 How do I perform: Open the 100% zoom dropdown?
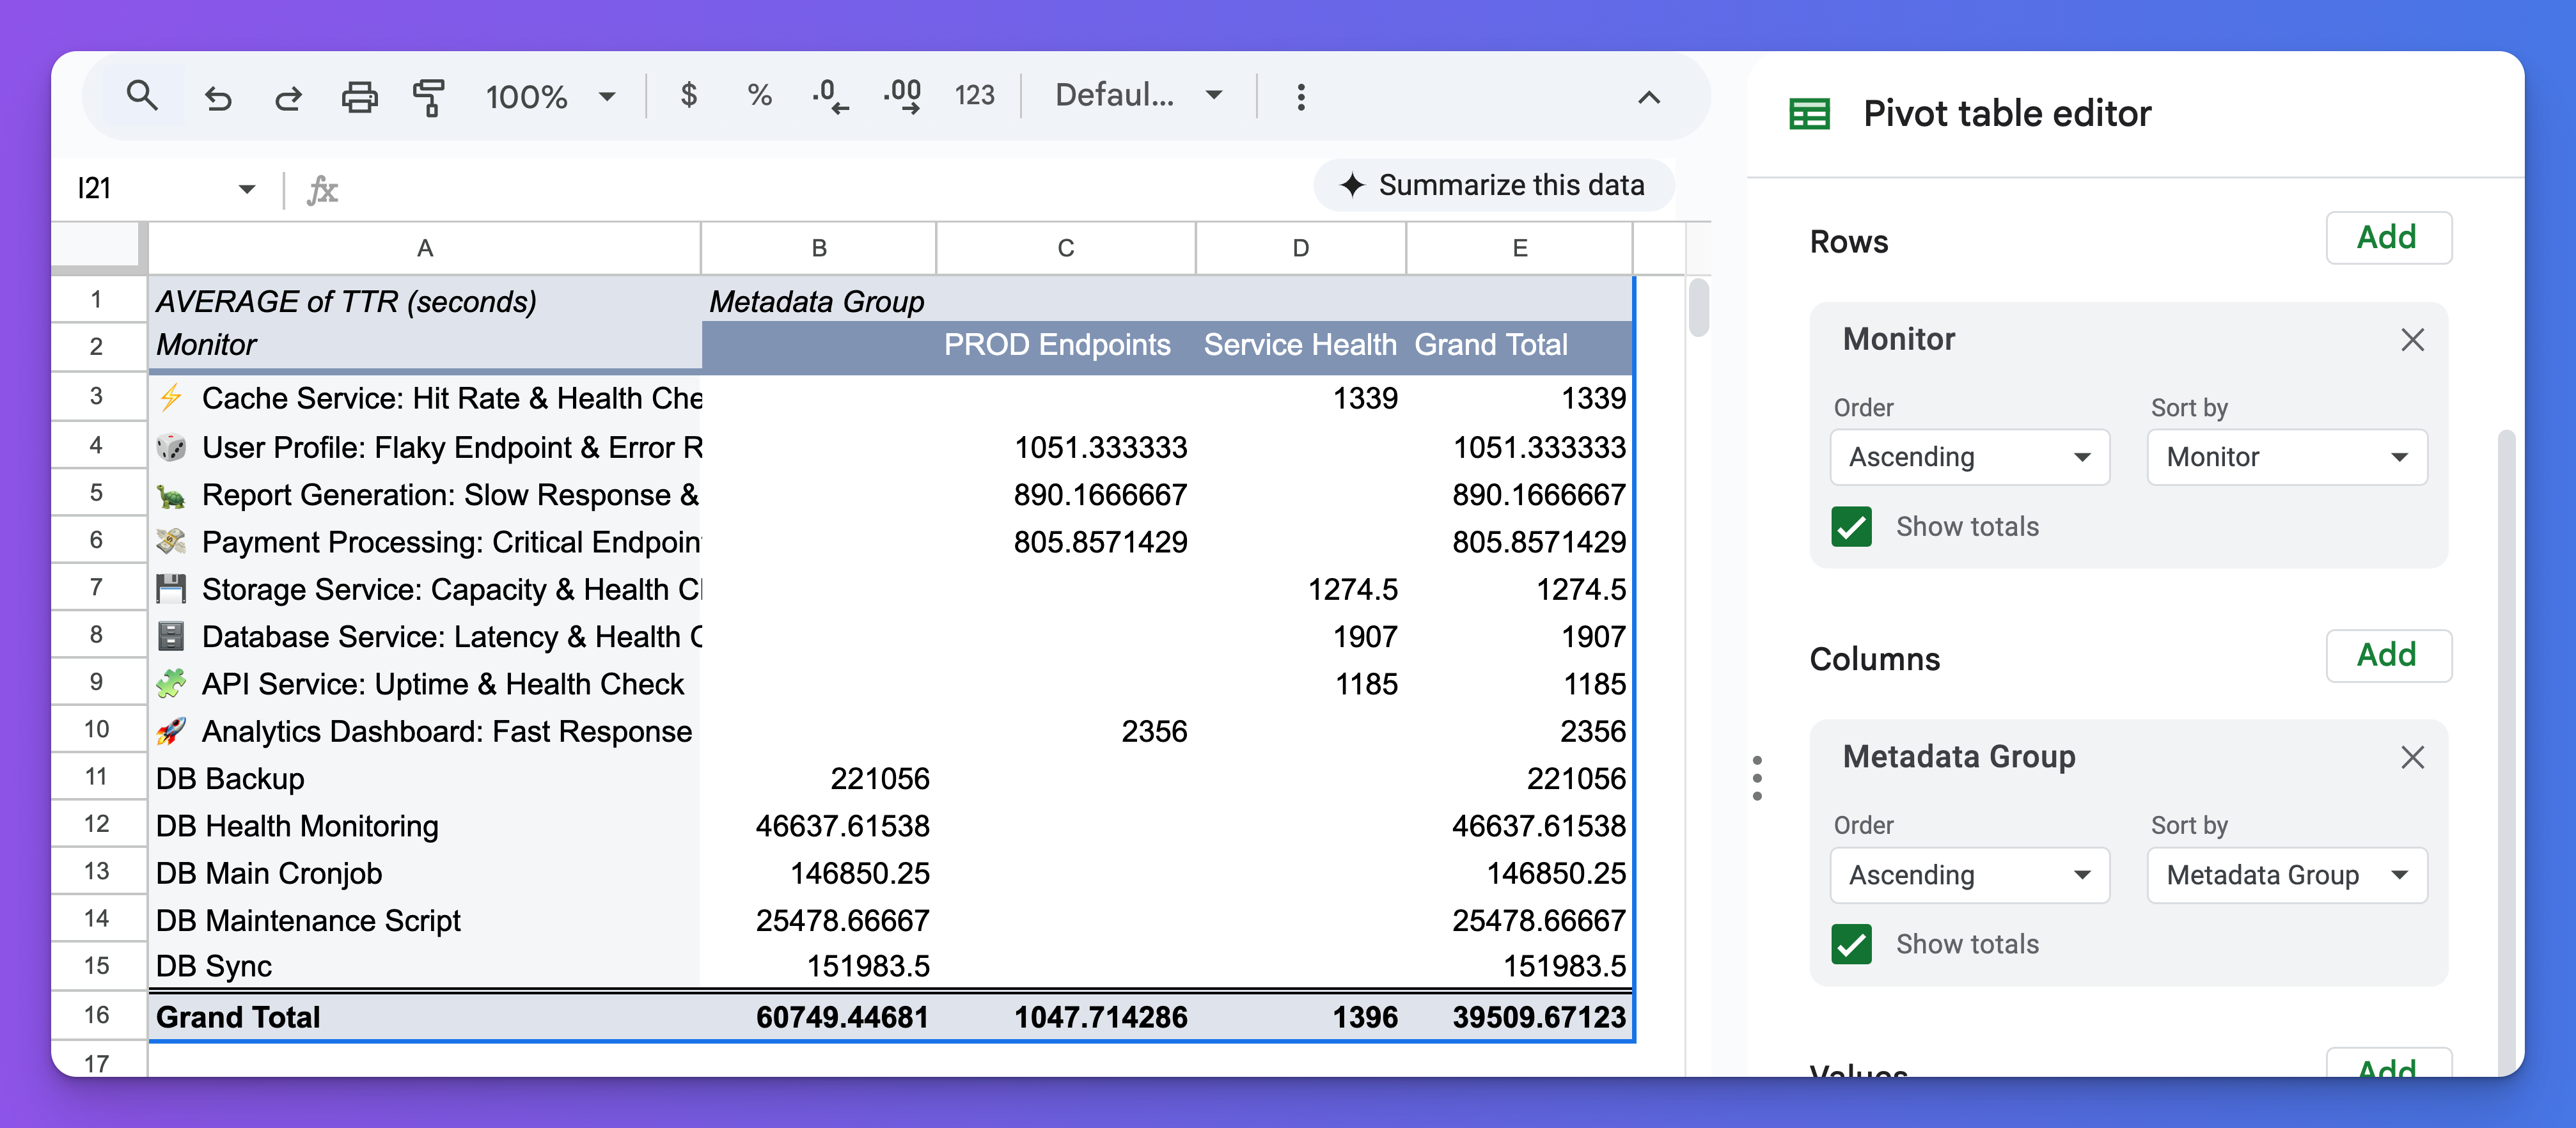[549, 97]
